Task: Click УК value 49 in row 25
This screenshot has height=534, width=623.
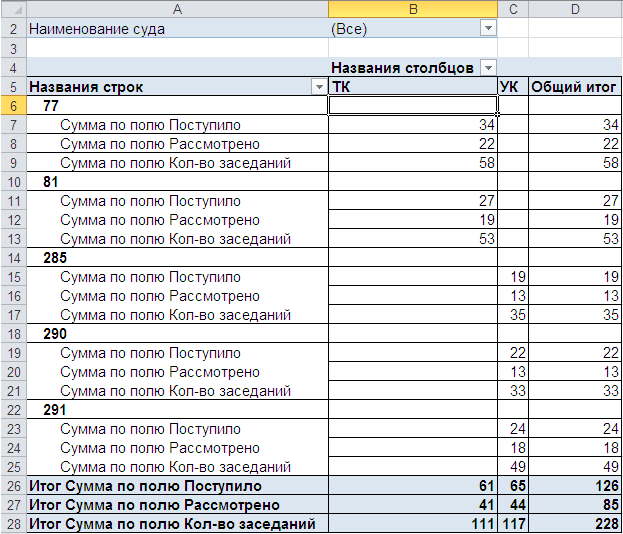Action: tap(513, 467)
